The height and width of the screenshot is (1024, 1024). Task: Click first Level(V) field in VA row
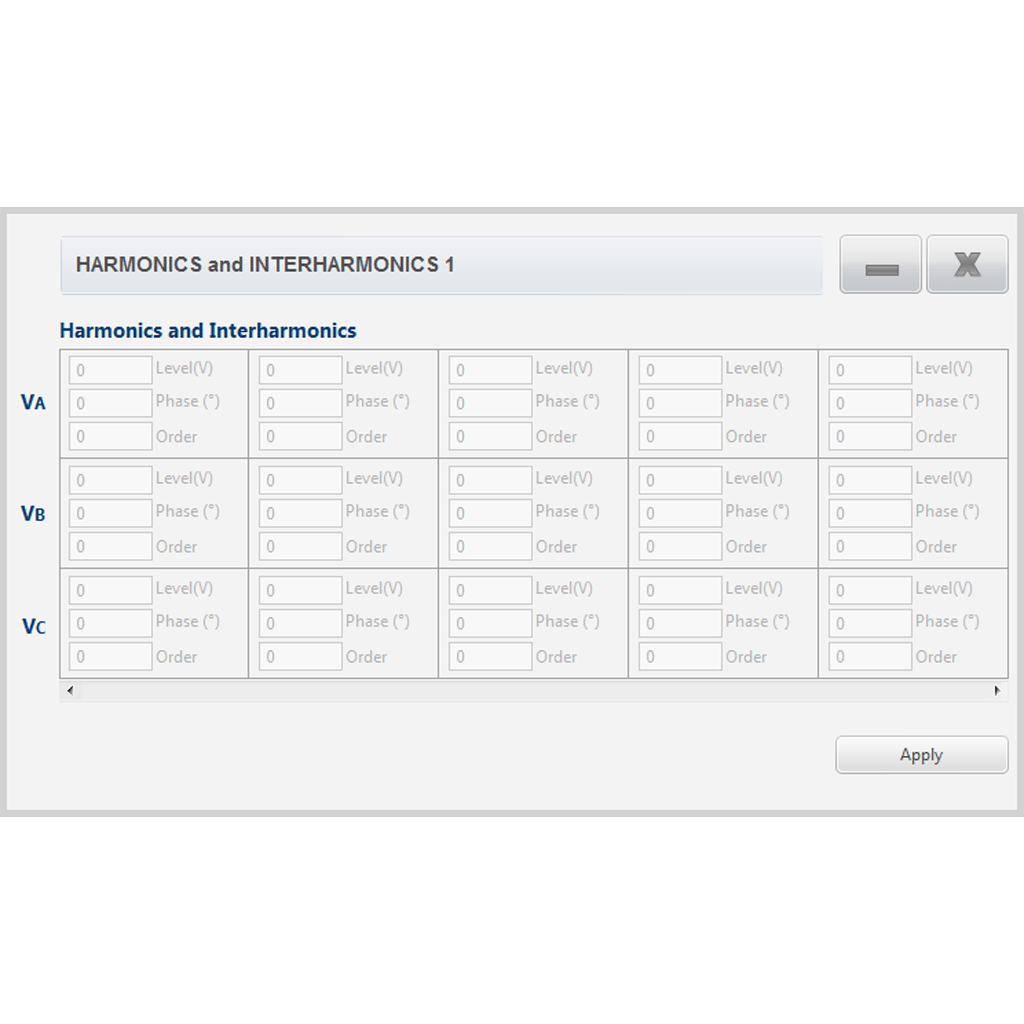[x=110, y=370]
